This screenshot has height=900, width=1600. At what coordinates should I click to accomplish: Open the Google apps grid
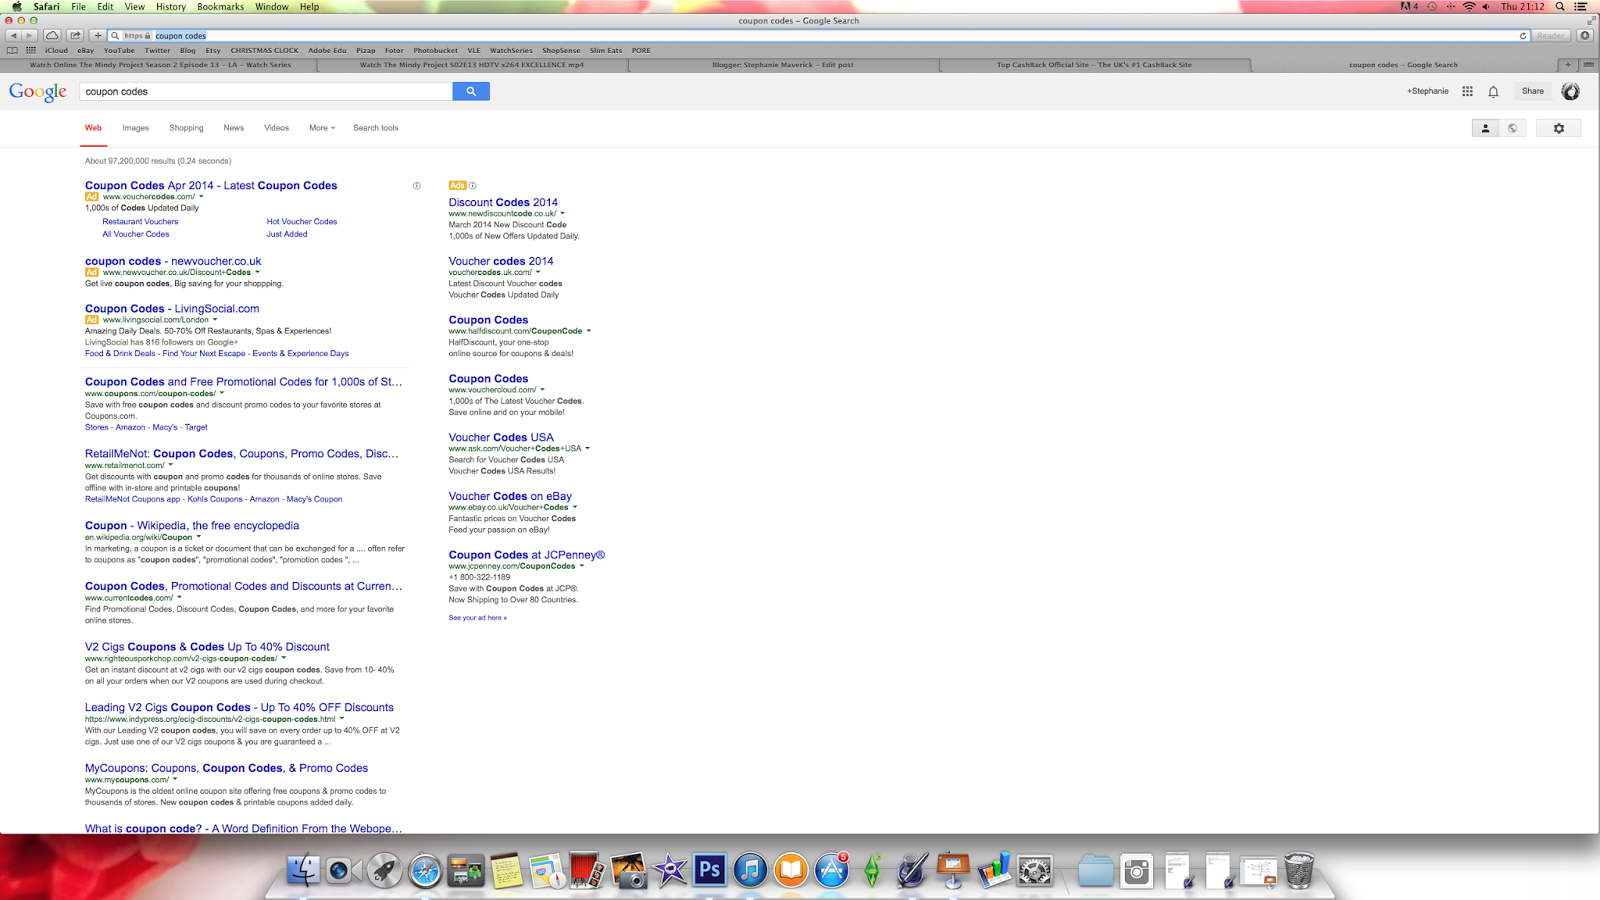(x=1467, y=91)
